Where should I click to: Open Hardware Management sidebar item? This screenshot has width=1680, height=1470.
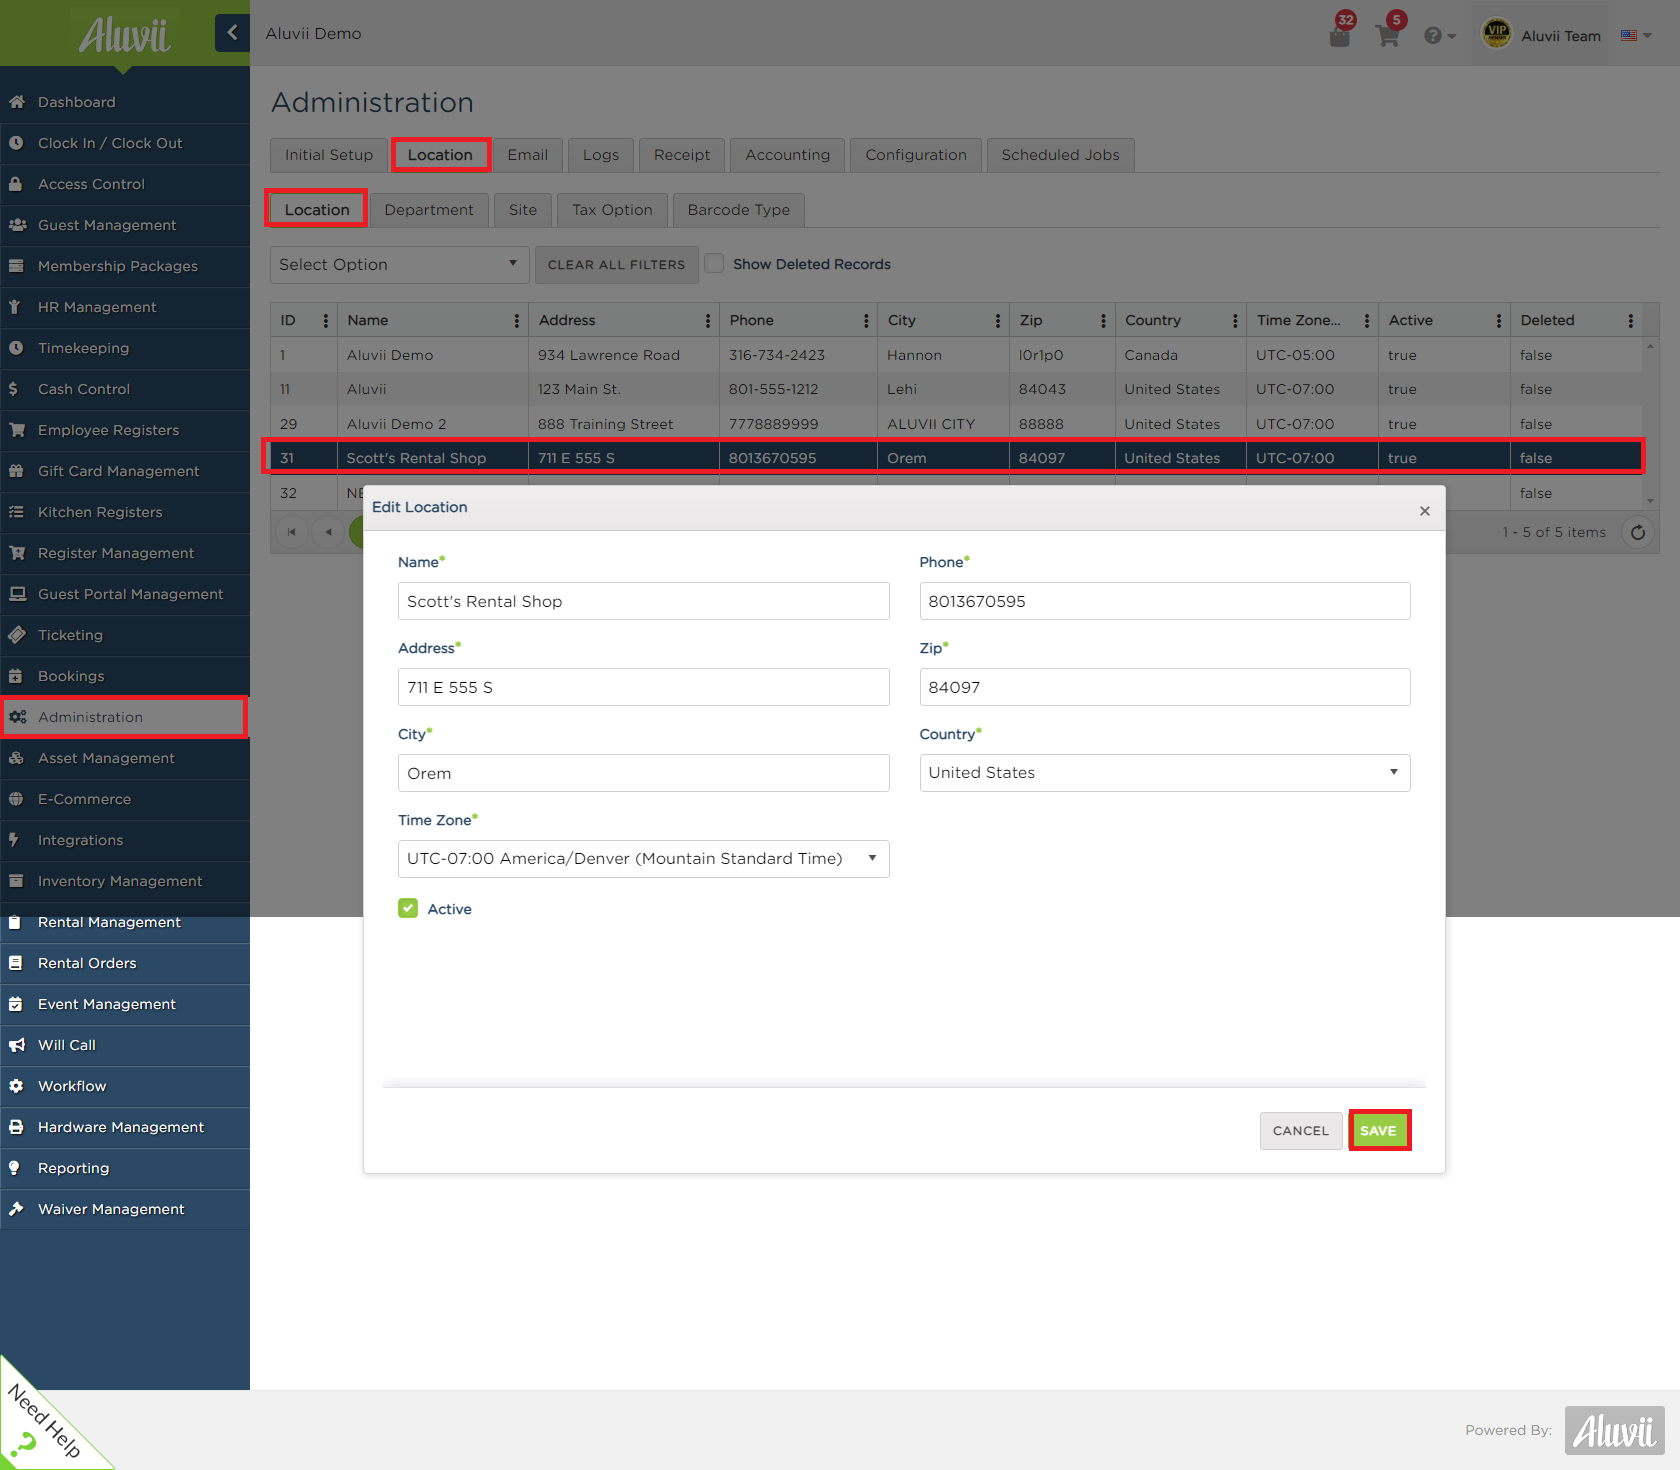pos(125,1127)
